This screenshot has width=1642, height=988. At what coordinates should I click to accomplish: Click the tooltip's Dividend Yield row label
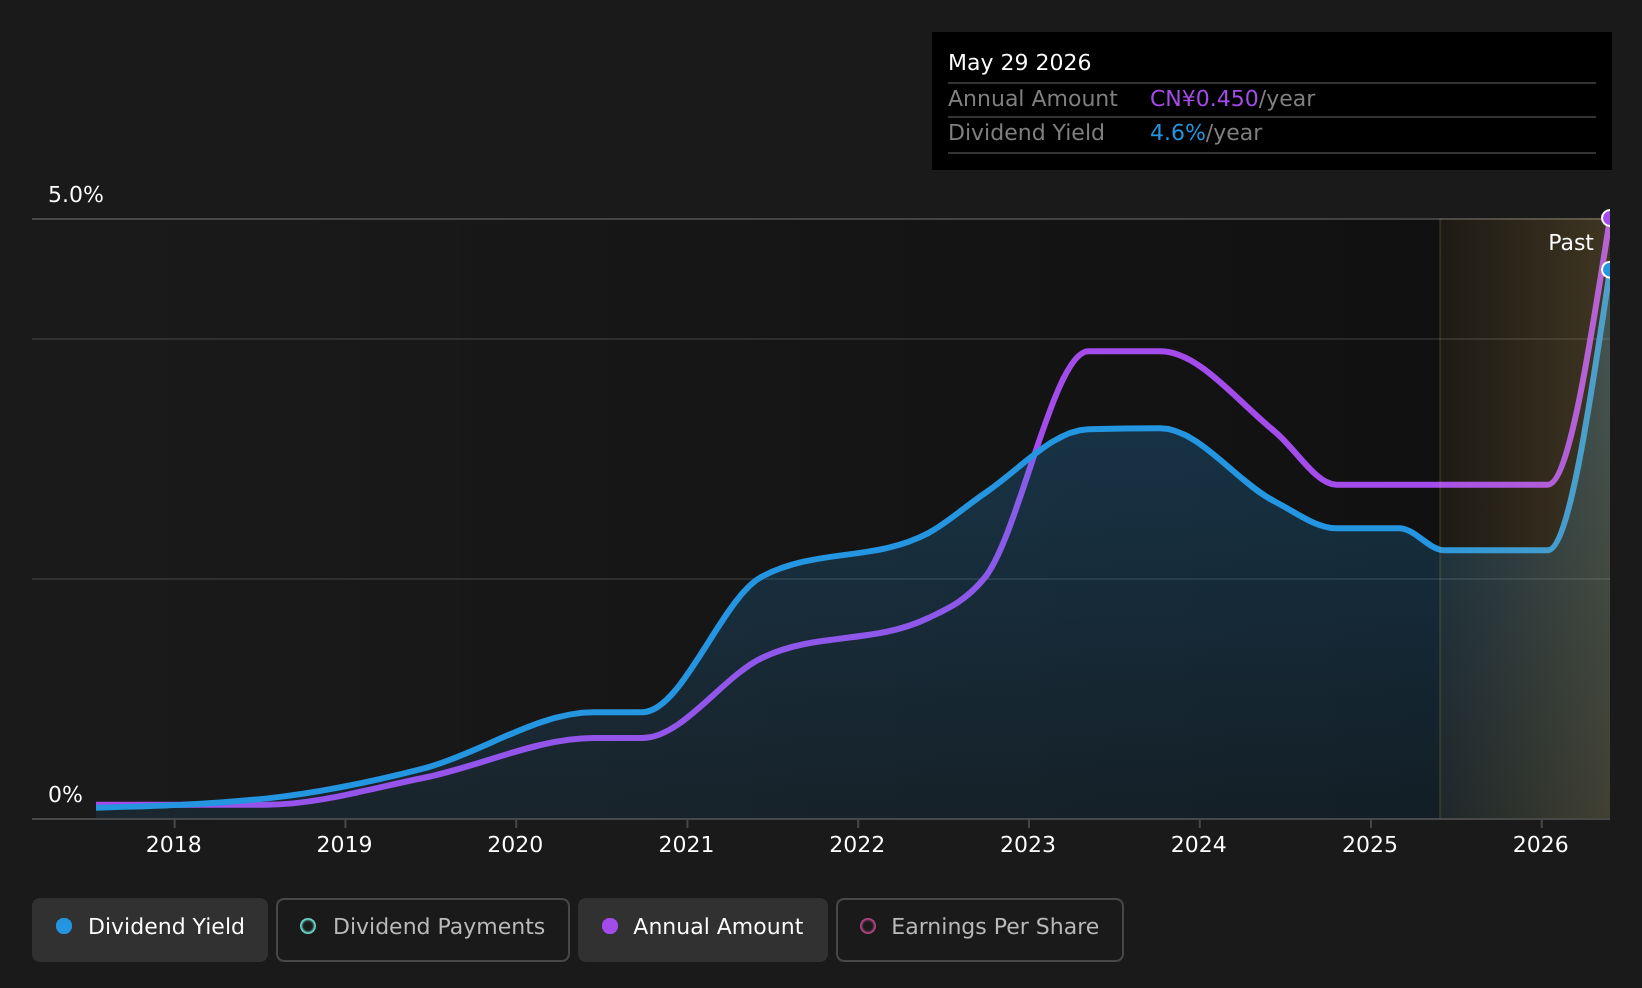point(1026,133)
